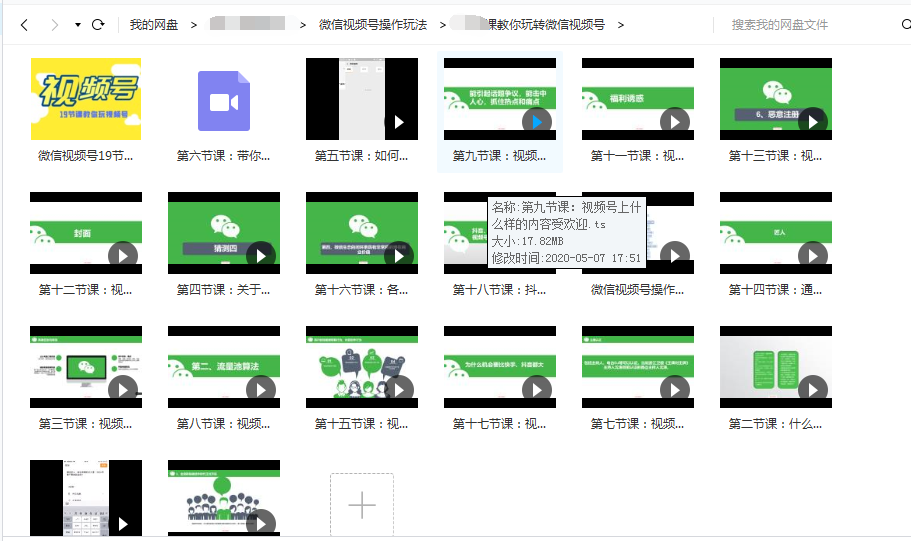The height and width of the screenshot is (541, 911).
Task: Select file name 第四节课：关于...
Action: coord(223,289)
